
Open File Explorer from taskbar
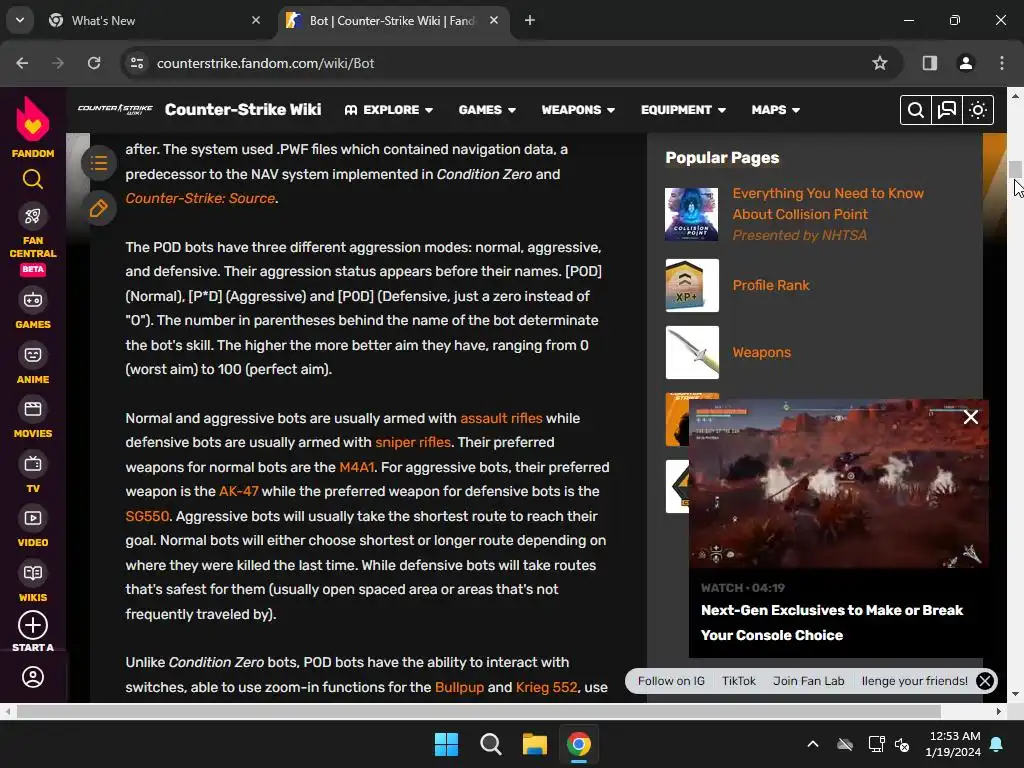tap(535, 744)
